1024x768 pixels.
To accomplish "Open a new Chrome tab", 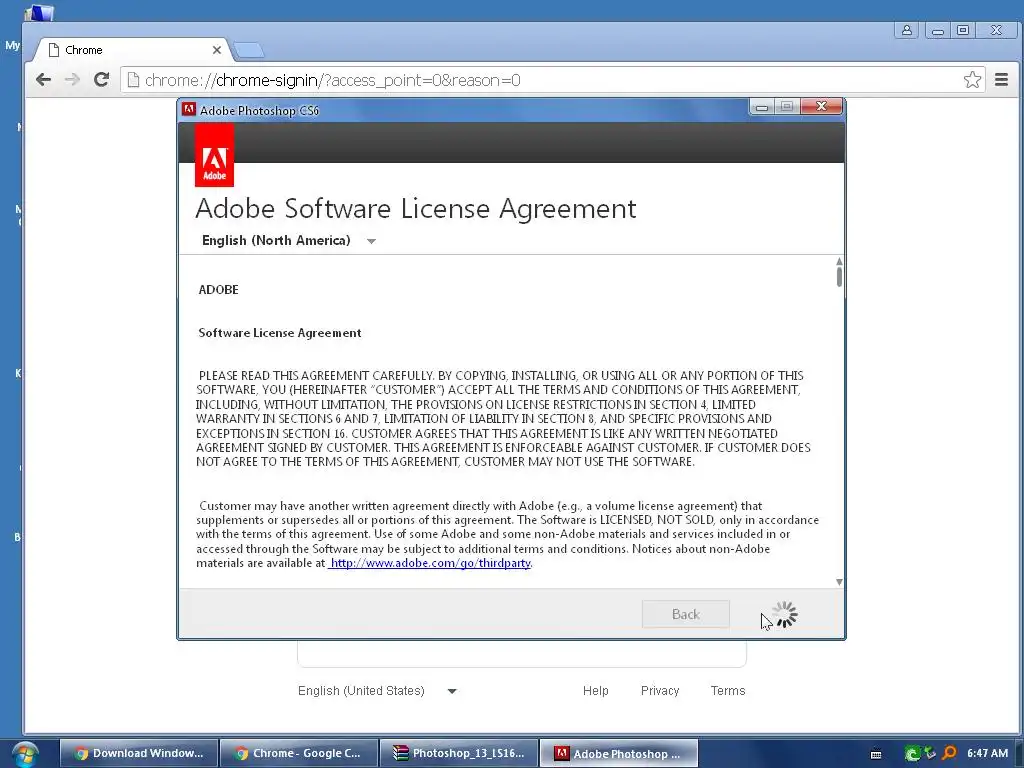I will (x=249, y=50).
